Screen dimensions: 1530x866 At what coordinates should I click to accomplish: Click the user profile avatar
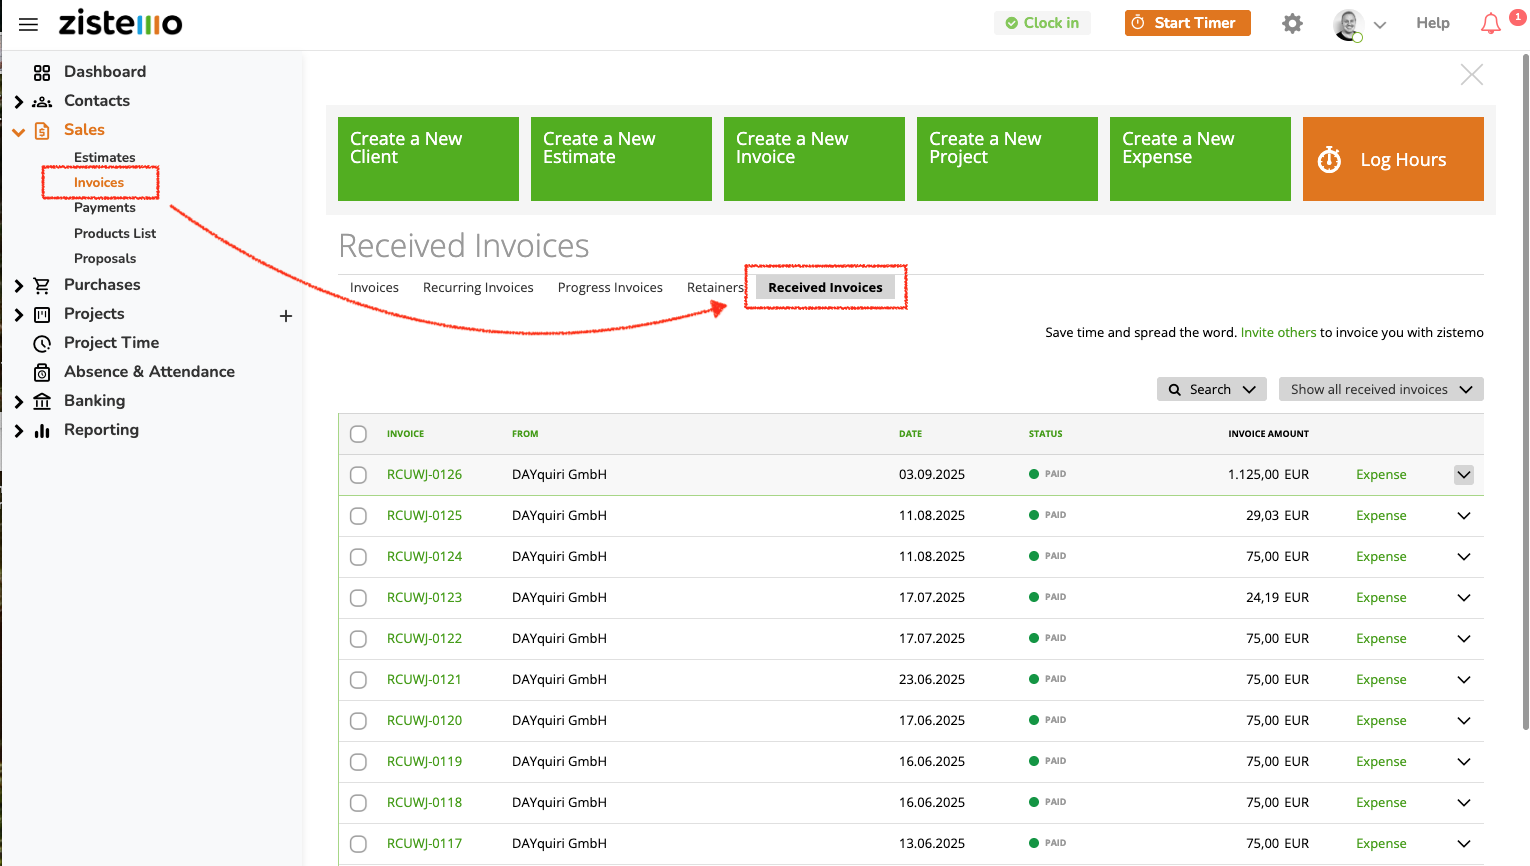pos(1348,24)
